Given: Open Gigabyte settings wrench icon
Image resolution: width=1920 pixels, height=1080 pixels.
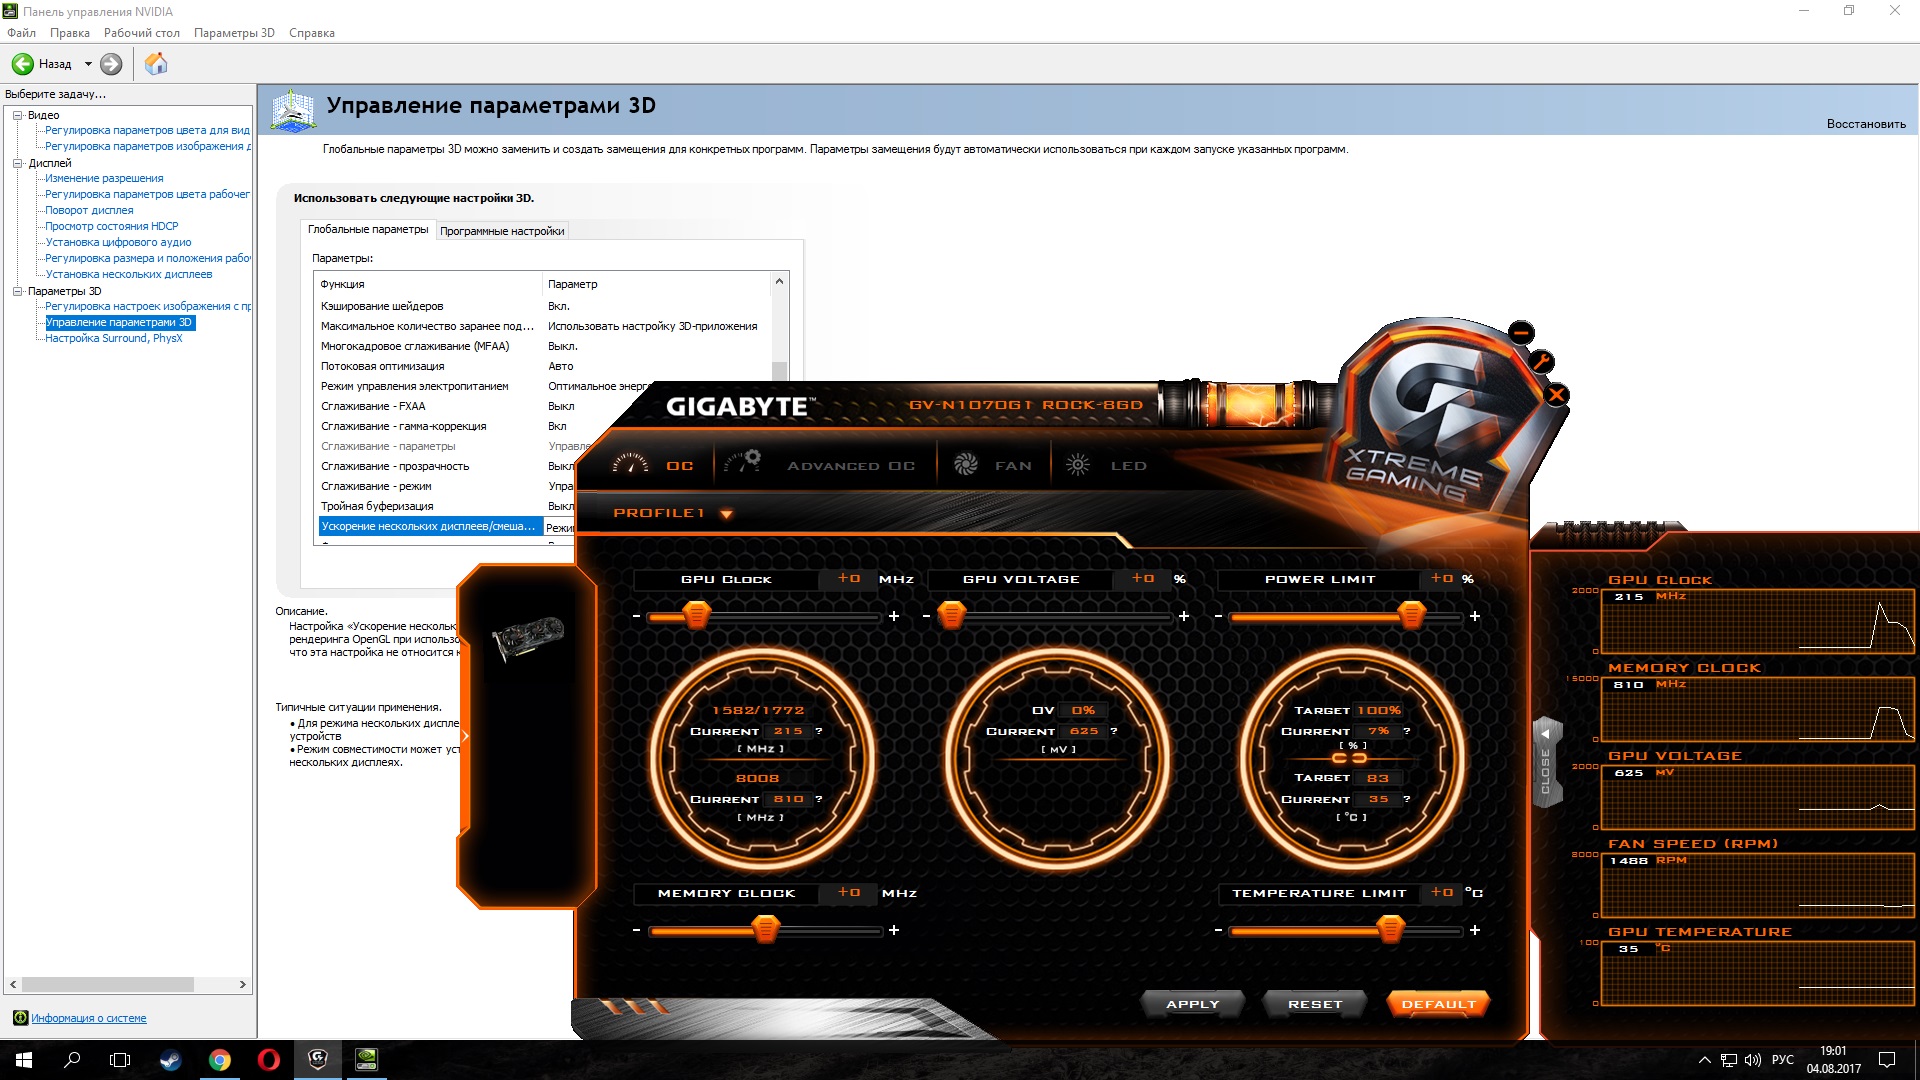Looking at the screenshot, I should (1541, 362).
